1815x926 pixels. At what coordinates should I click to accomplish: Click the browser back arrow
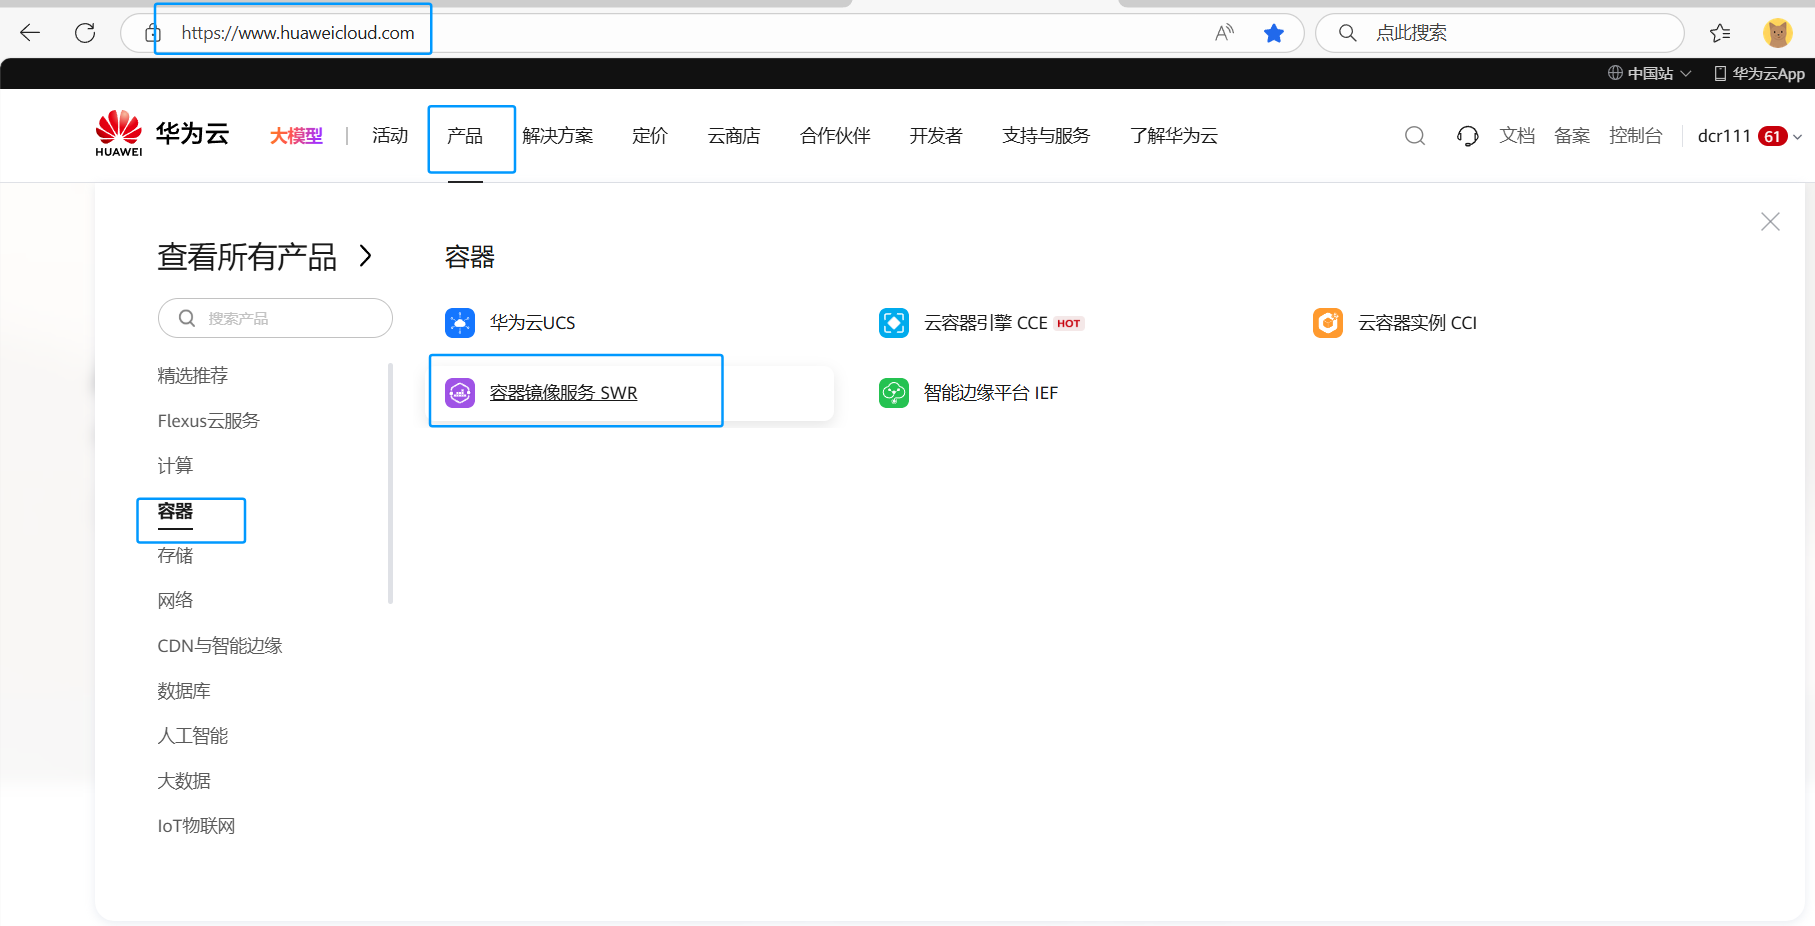(30, 33)
